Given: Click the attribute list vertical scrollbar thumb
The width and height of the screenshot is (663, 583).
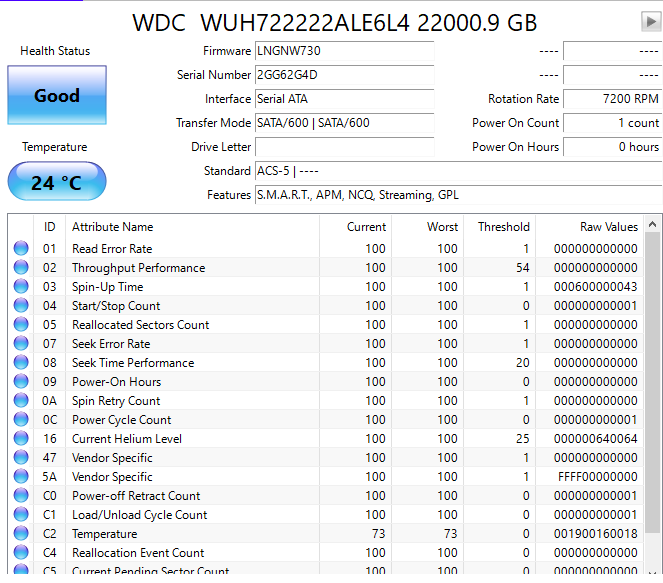Looking at the screenshot, I should (x=652, y=384).
